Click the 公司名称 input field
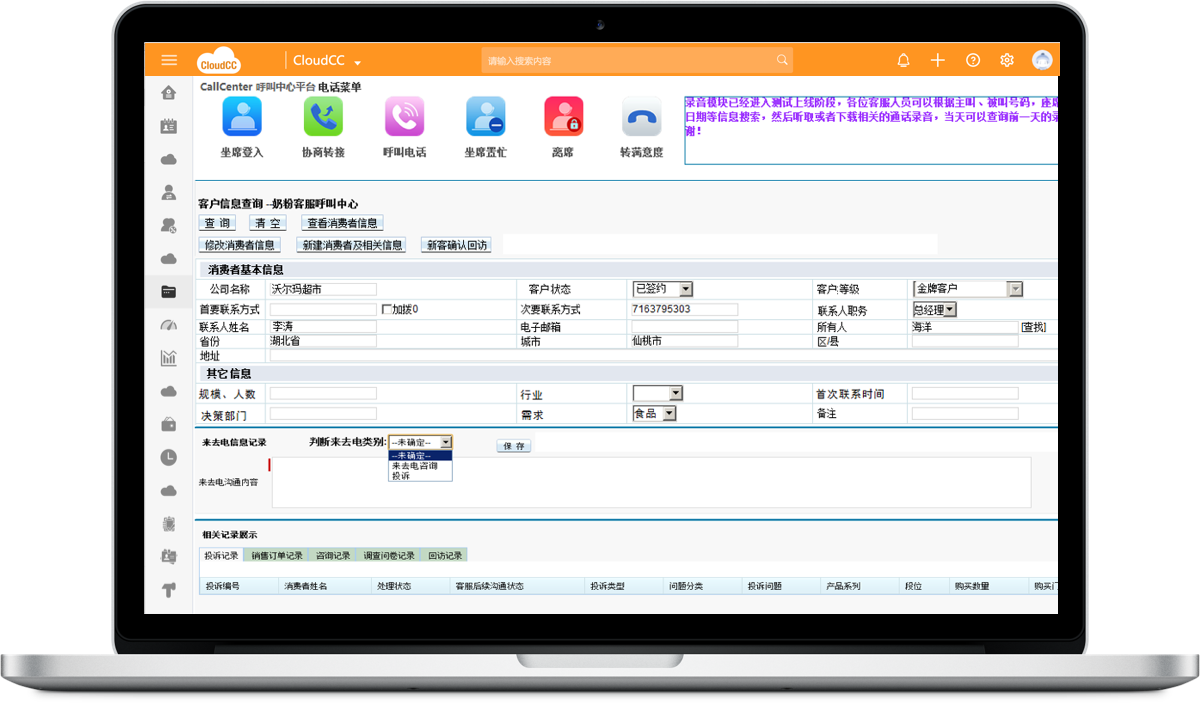1200x704 pixels. click(x=322, y=289)
